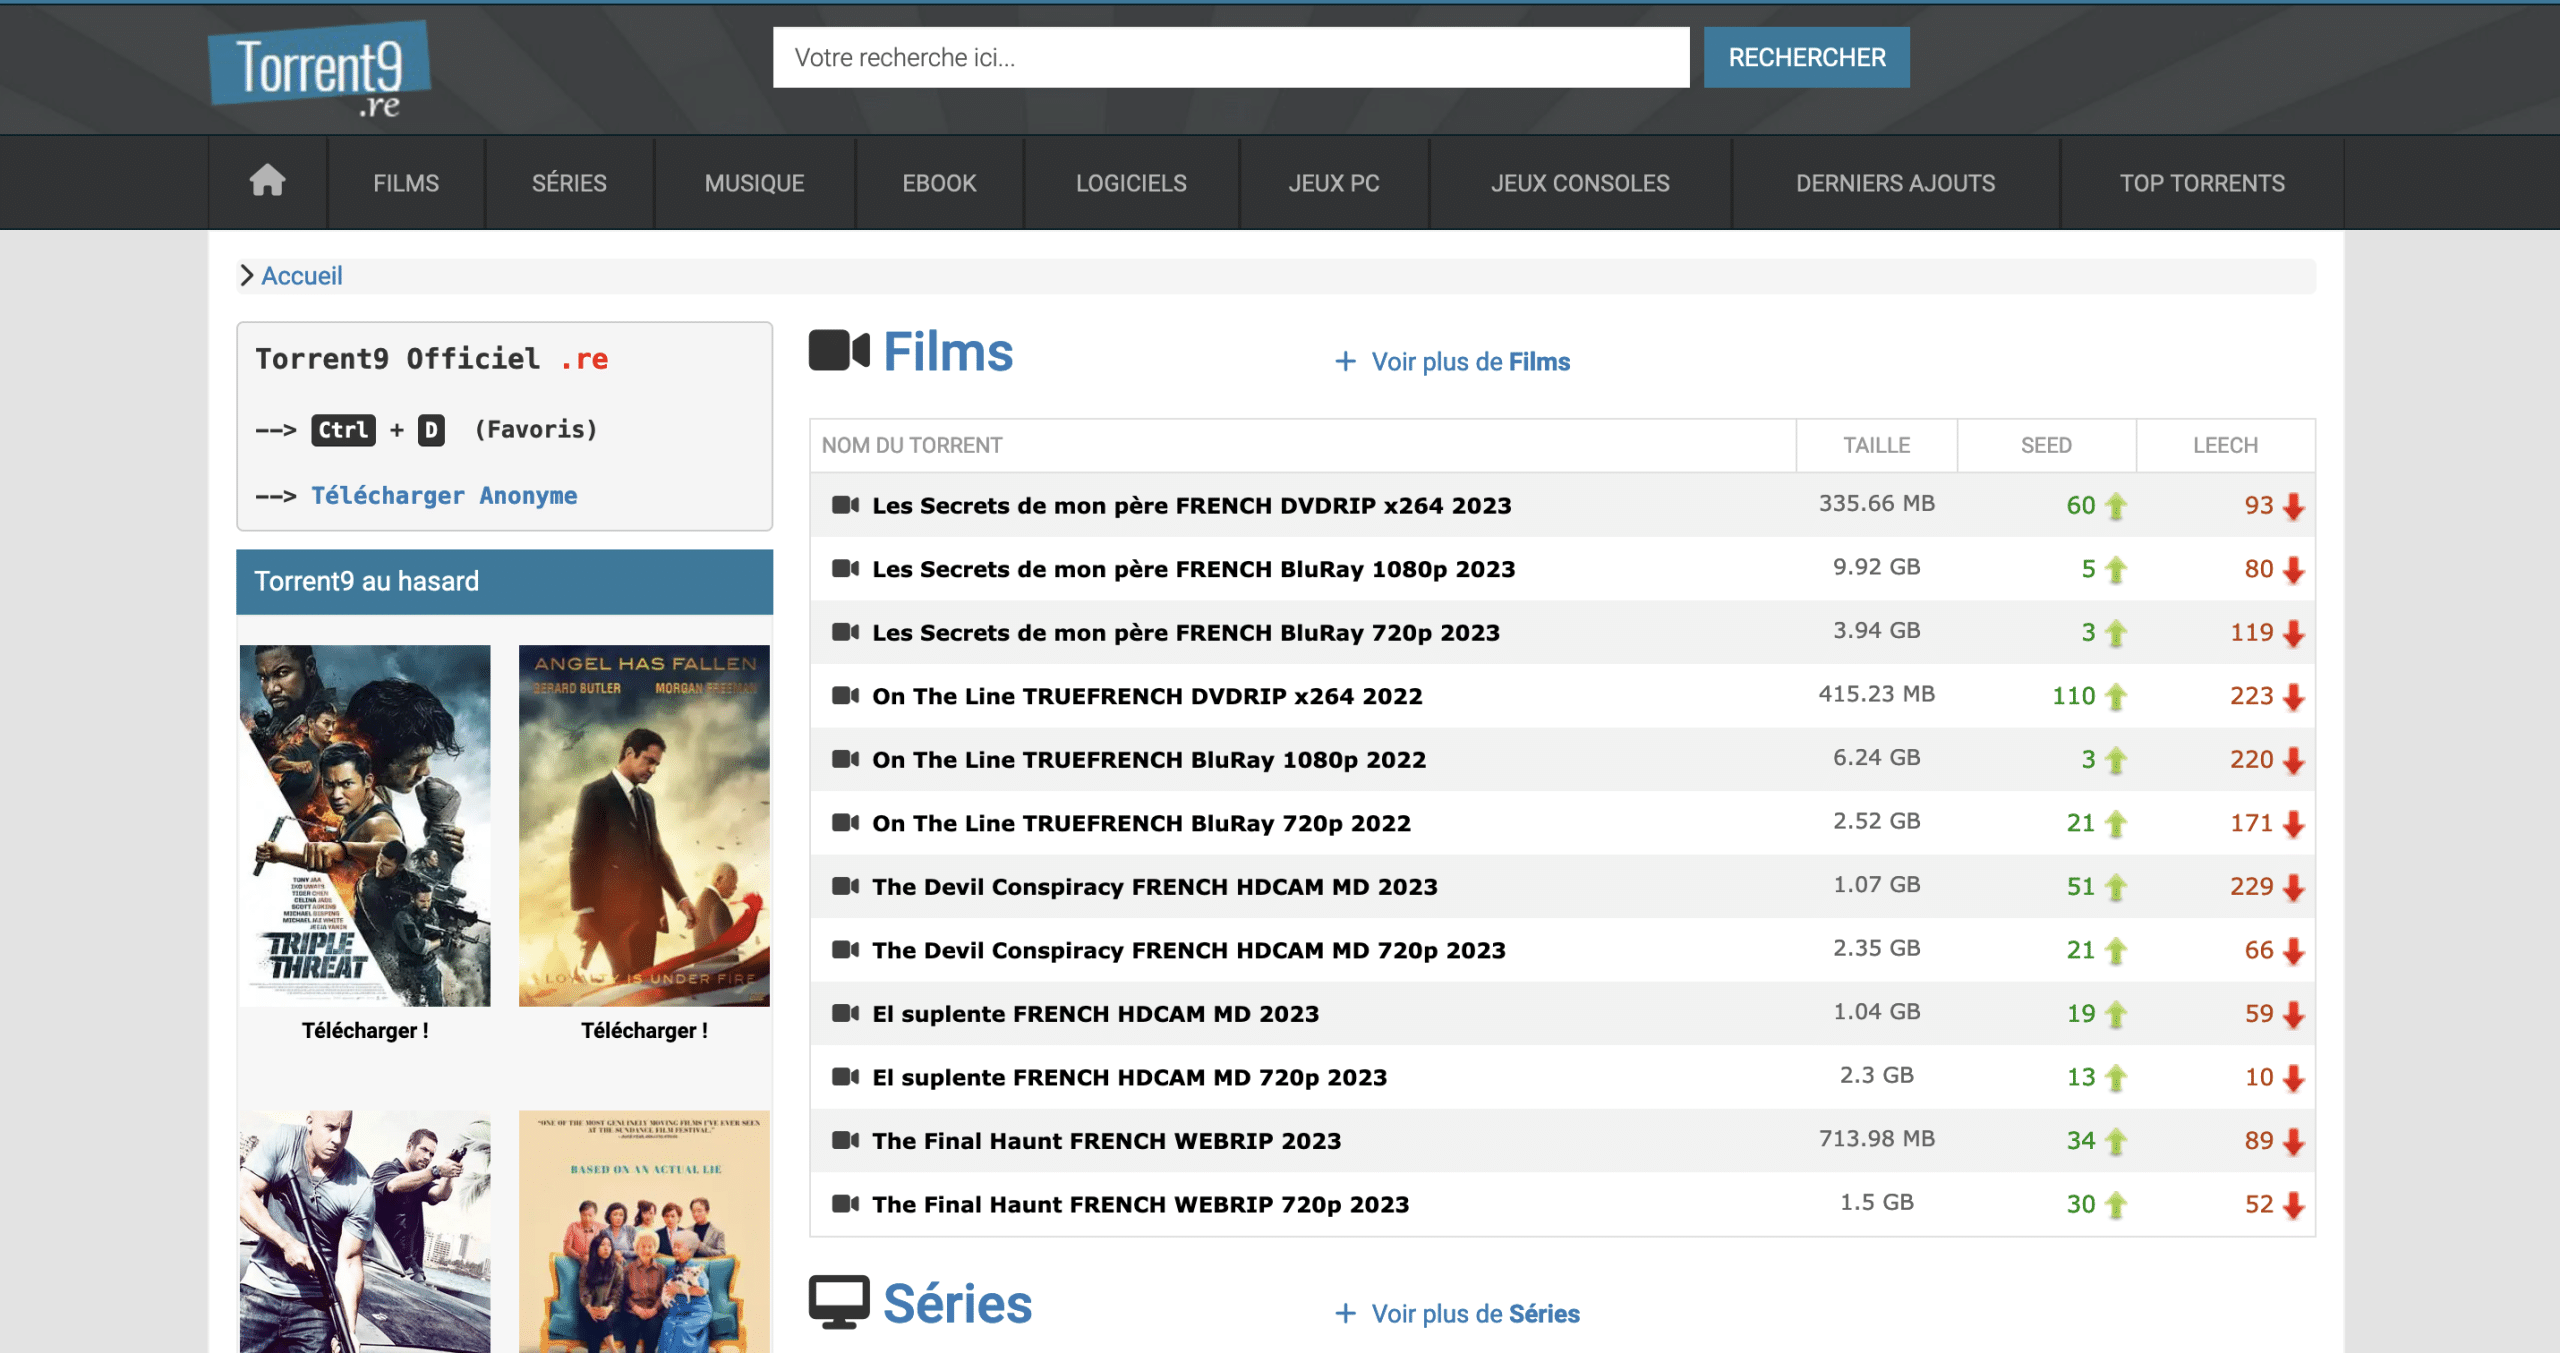Click the Séries section heading

click(x=957, y=1303)
